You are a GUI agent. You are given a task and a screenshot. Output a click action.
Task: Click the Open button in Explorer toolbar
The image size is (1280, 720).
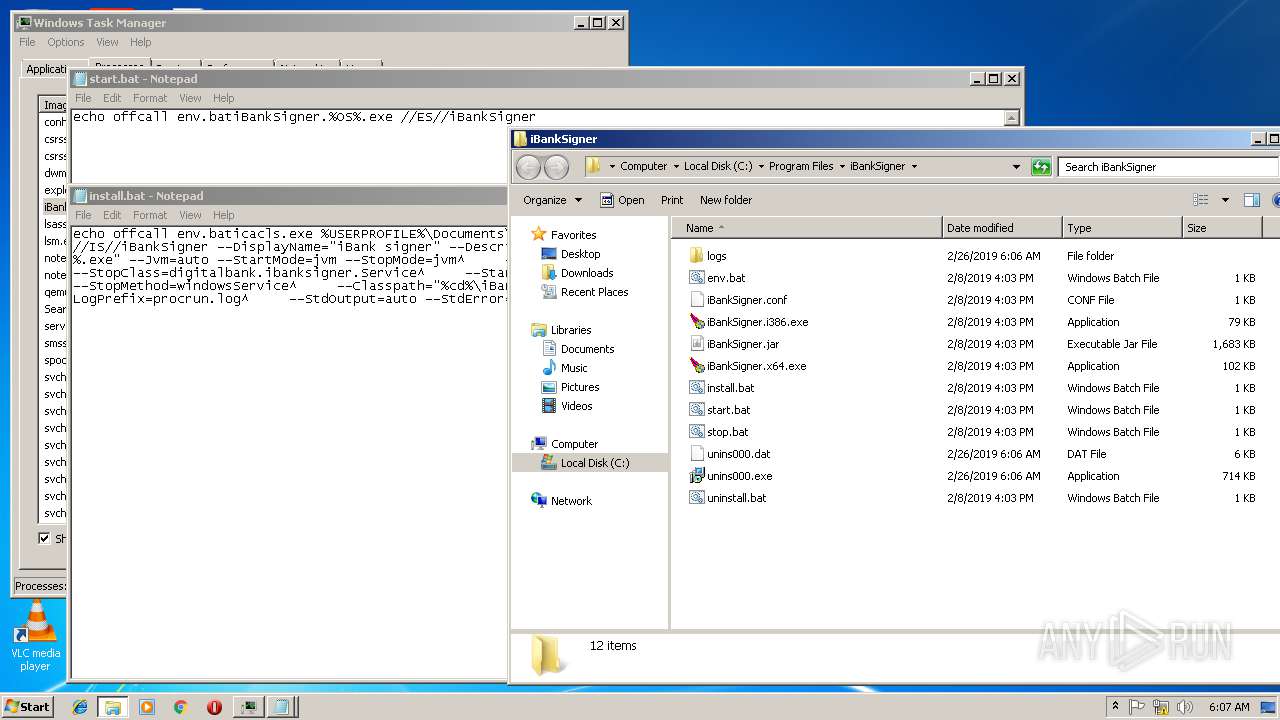pyautogui.click(x=622, y=200)
